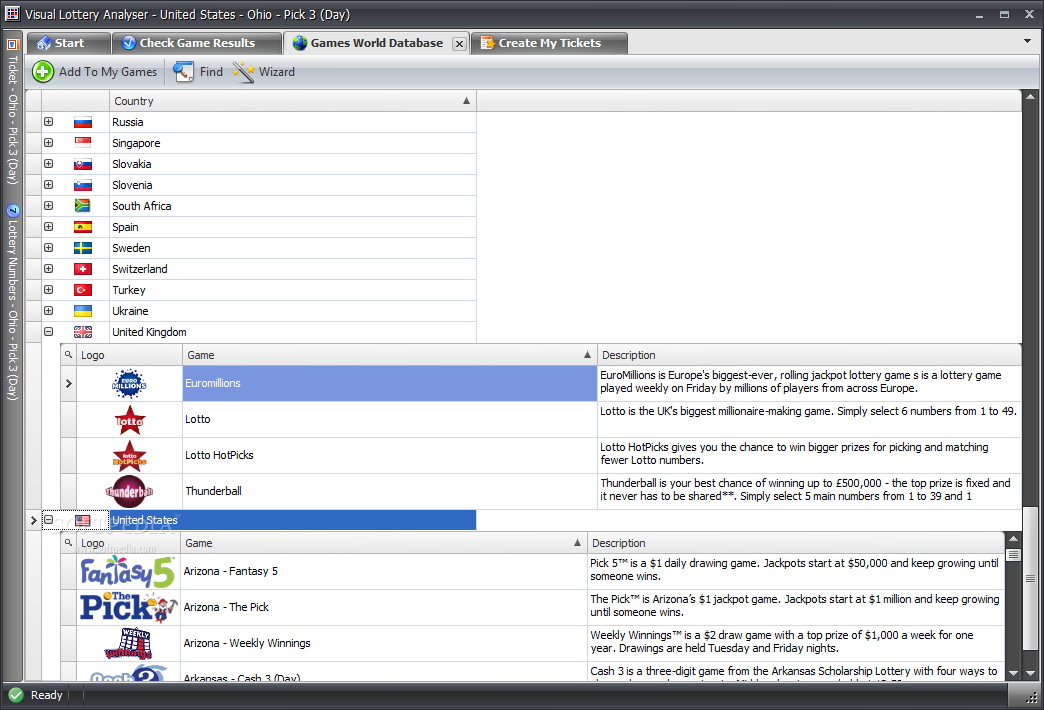Click the Slovenia flag icon
This screenshot has height=710, width=1044.
point(83,185)
